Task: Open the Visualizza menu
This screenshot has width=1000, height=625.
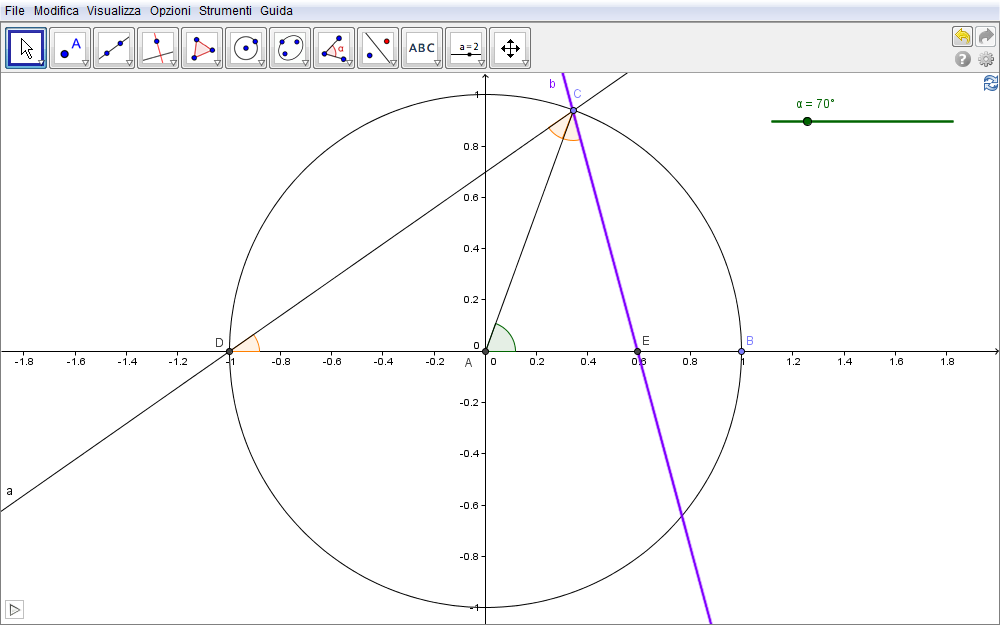Action: click(x=114, y=11)
